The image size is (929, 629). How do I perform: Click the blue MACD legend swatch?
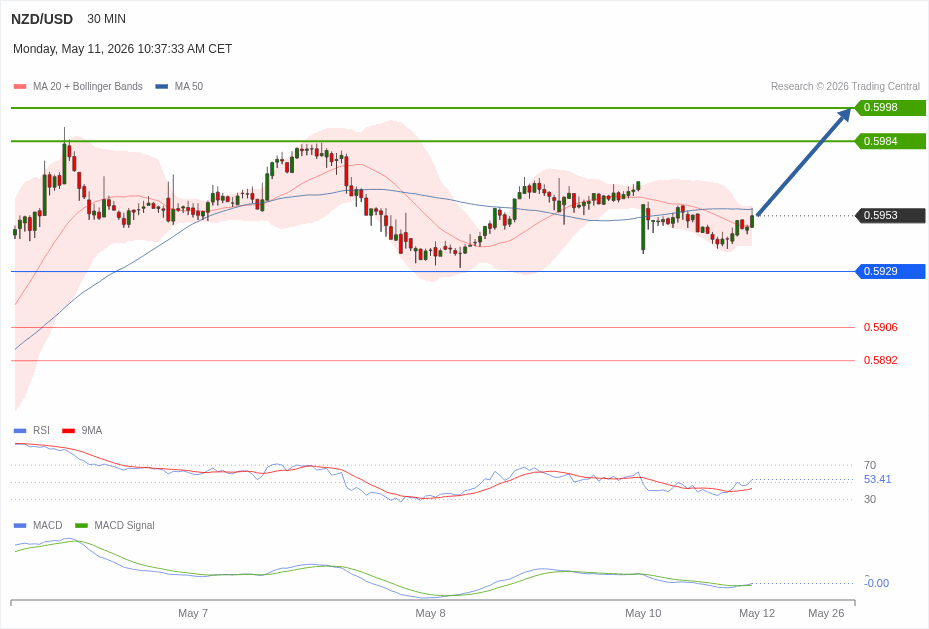tap(20, 525)
